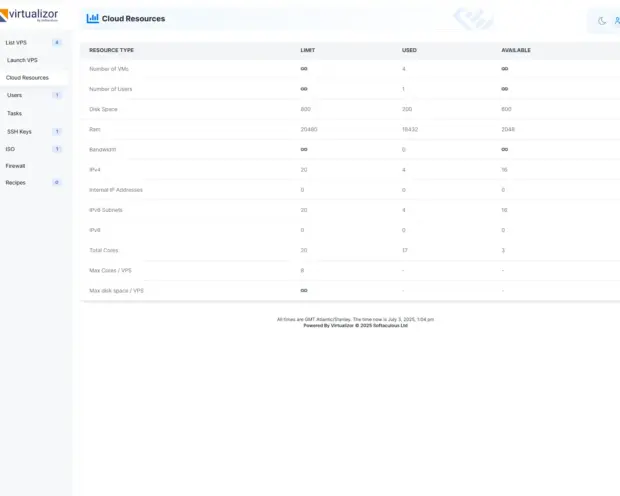The width and height of the screenshot is (620, 496).
Task: Open the Recipes section
Action: coord(15,183)
